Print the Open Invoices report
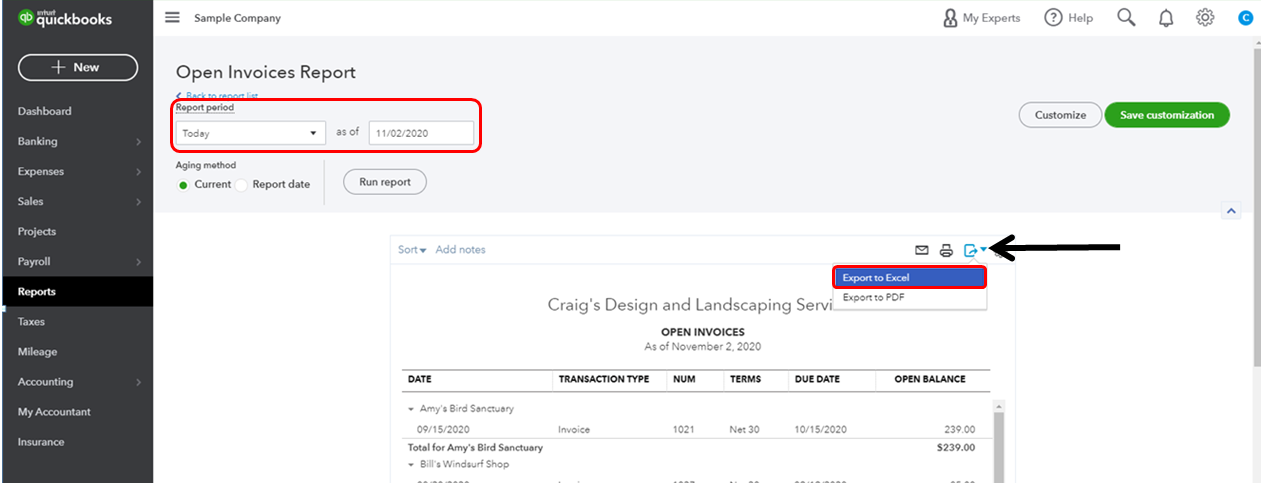The width and height of the screenshot is (1261, 483). 946,250
